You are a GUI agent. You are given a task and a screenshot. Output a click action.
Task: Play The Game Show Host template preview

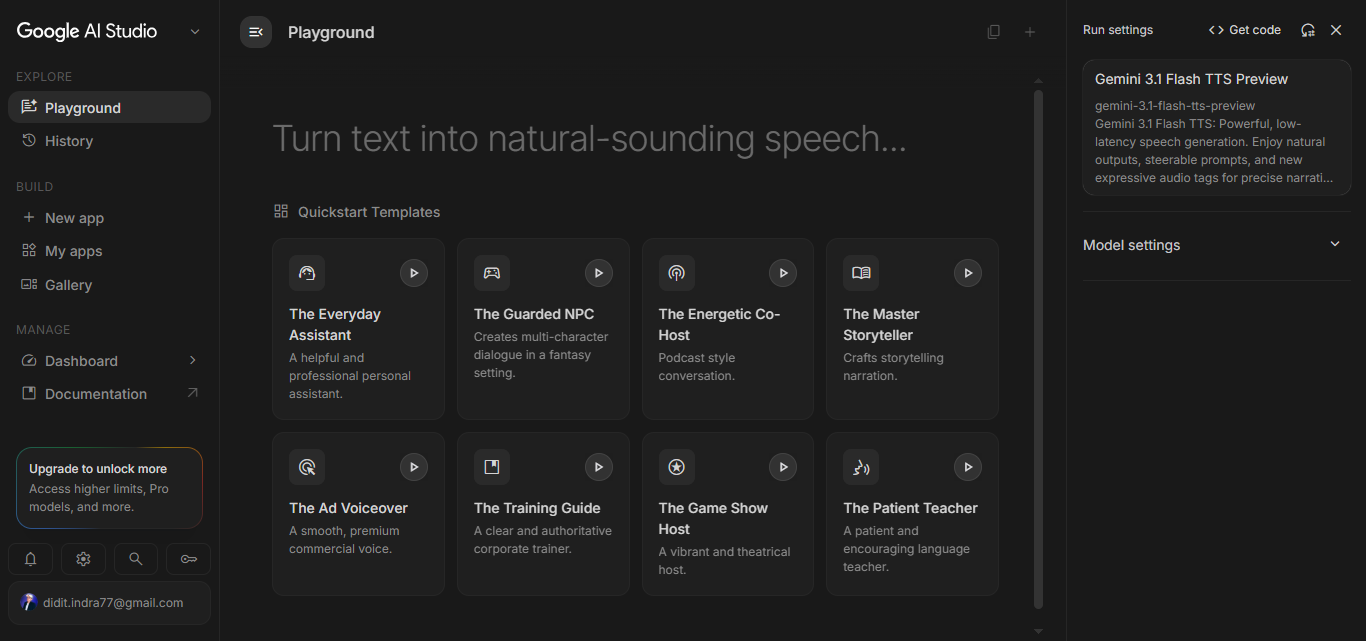(x=783, y=466)
